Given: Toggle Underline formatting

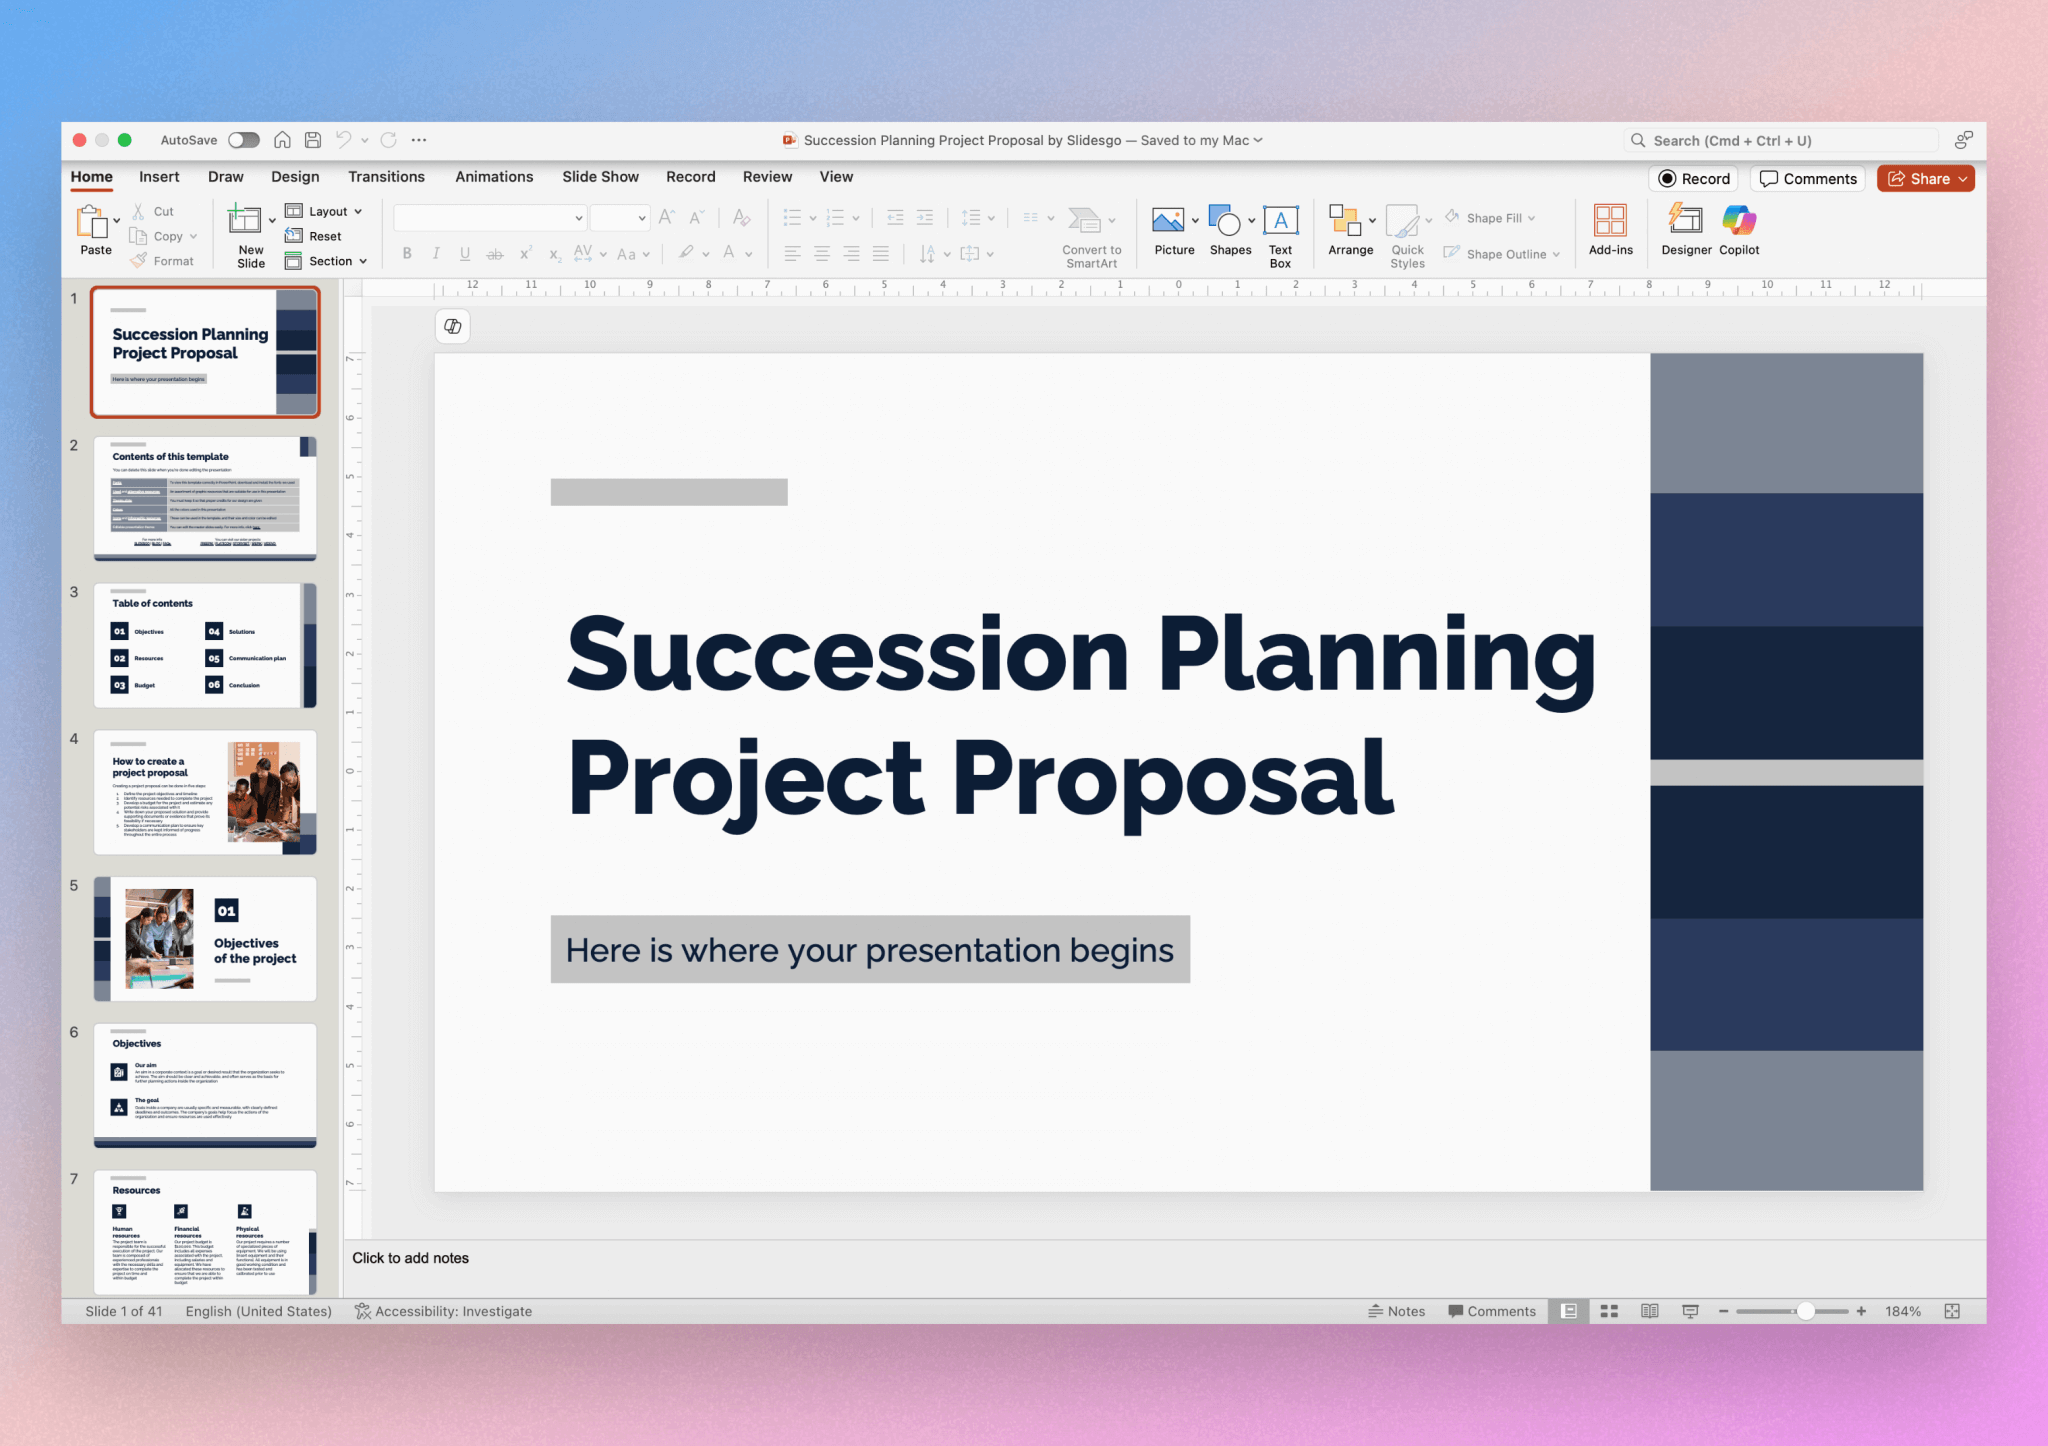Looking at the screenshot, I should point(465,254).
